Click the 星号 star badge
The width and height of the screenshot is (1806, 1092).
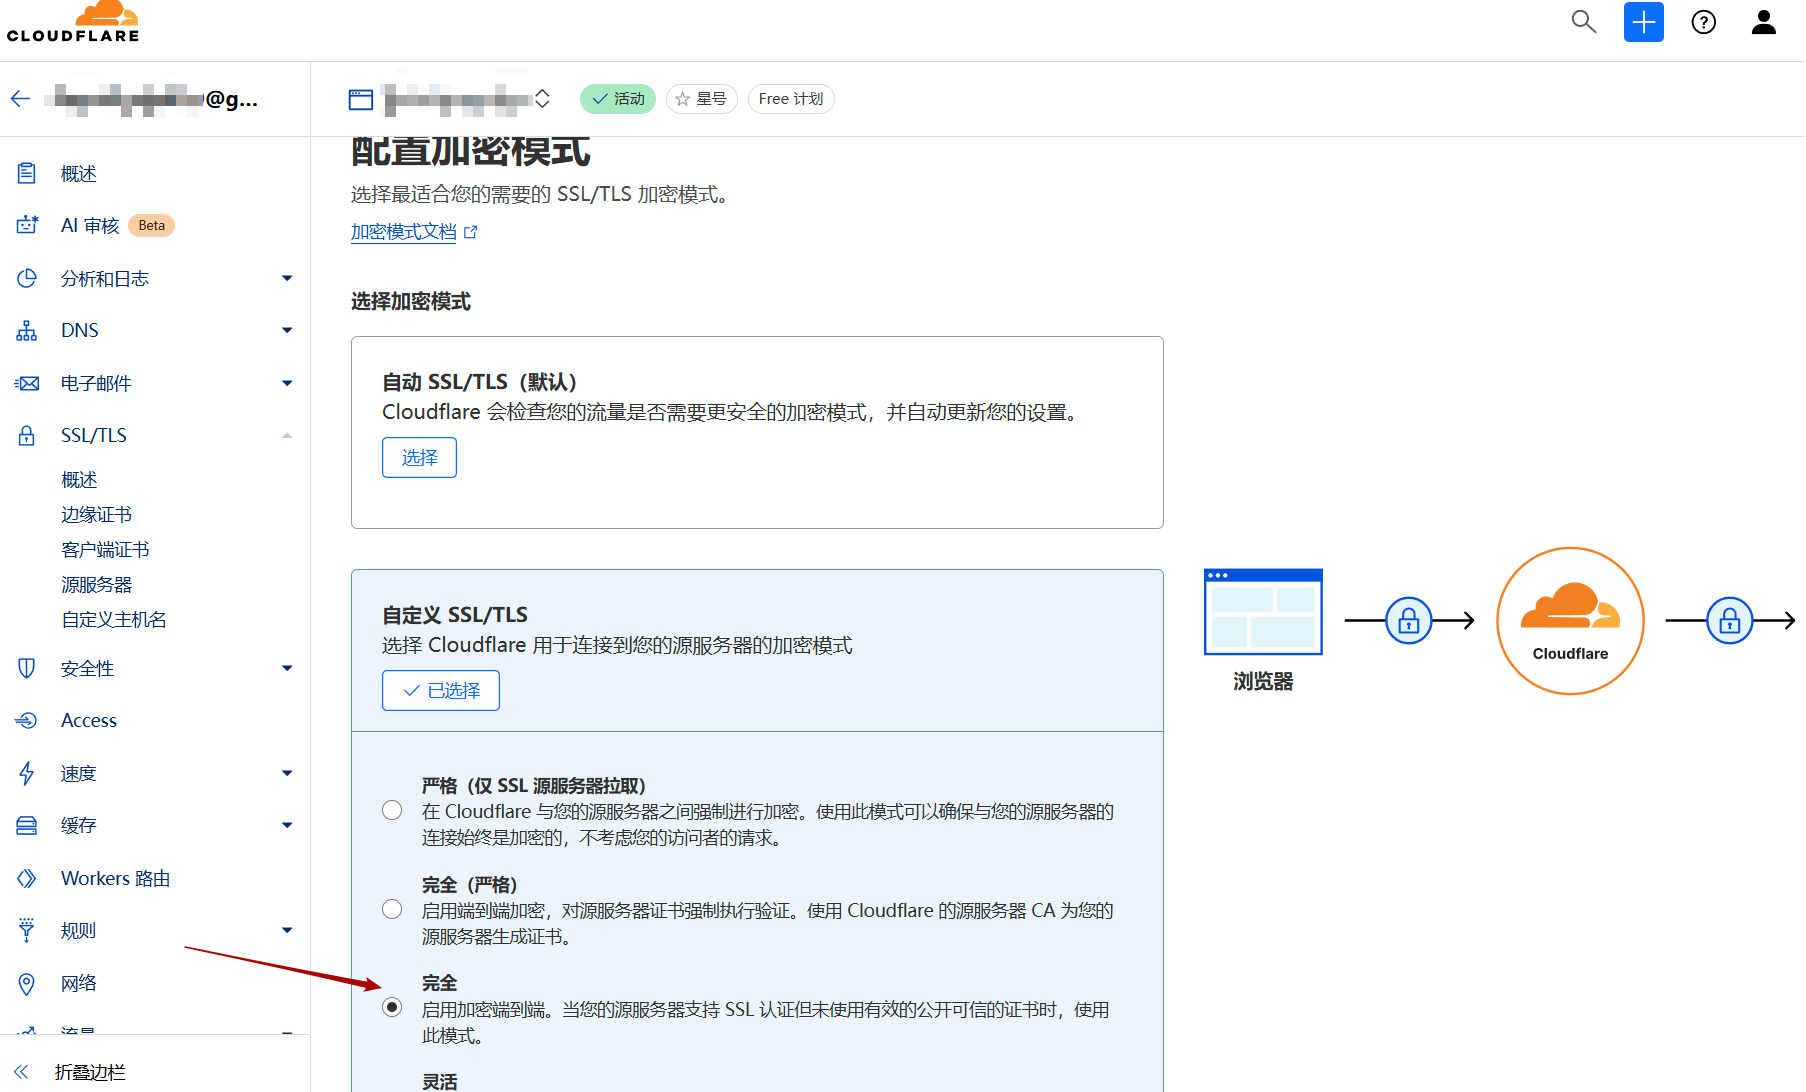click(x=701, y=99)
